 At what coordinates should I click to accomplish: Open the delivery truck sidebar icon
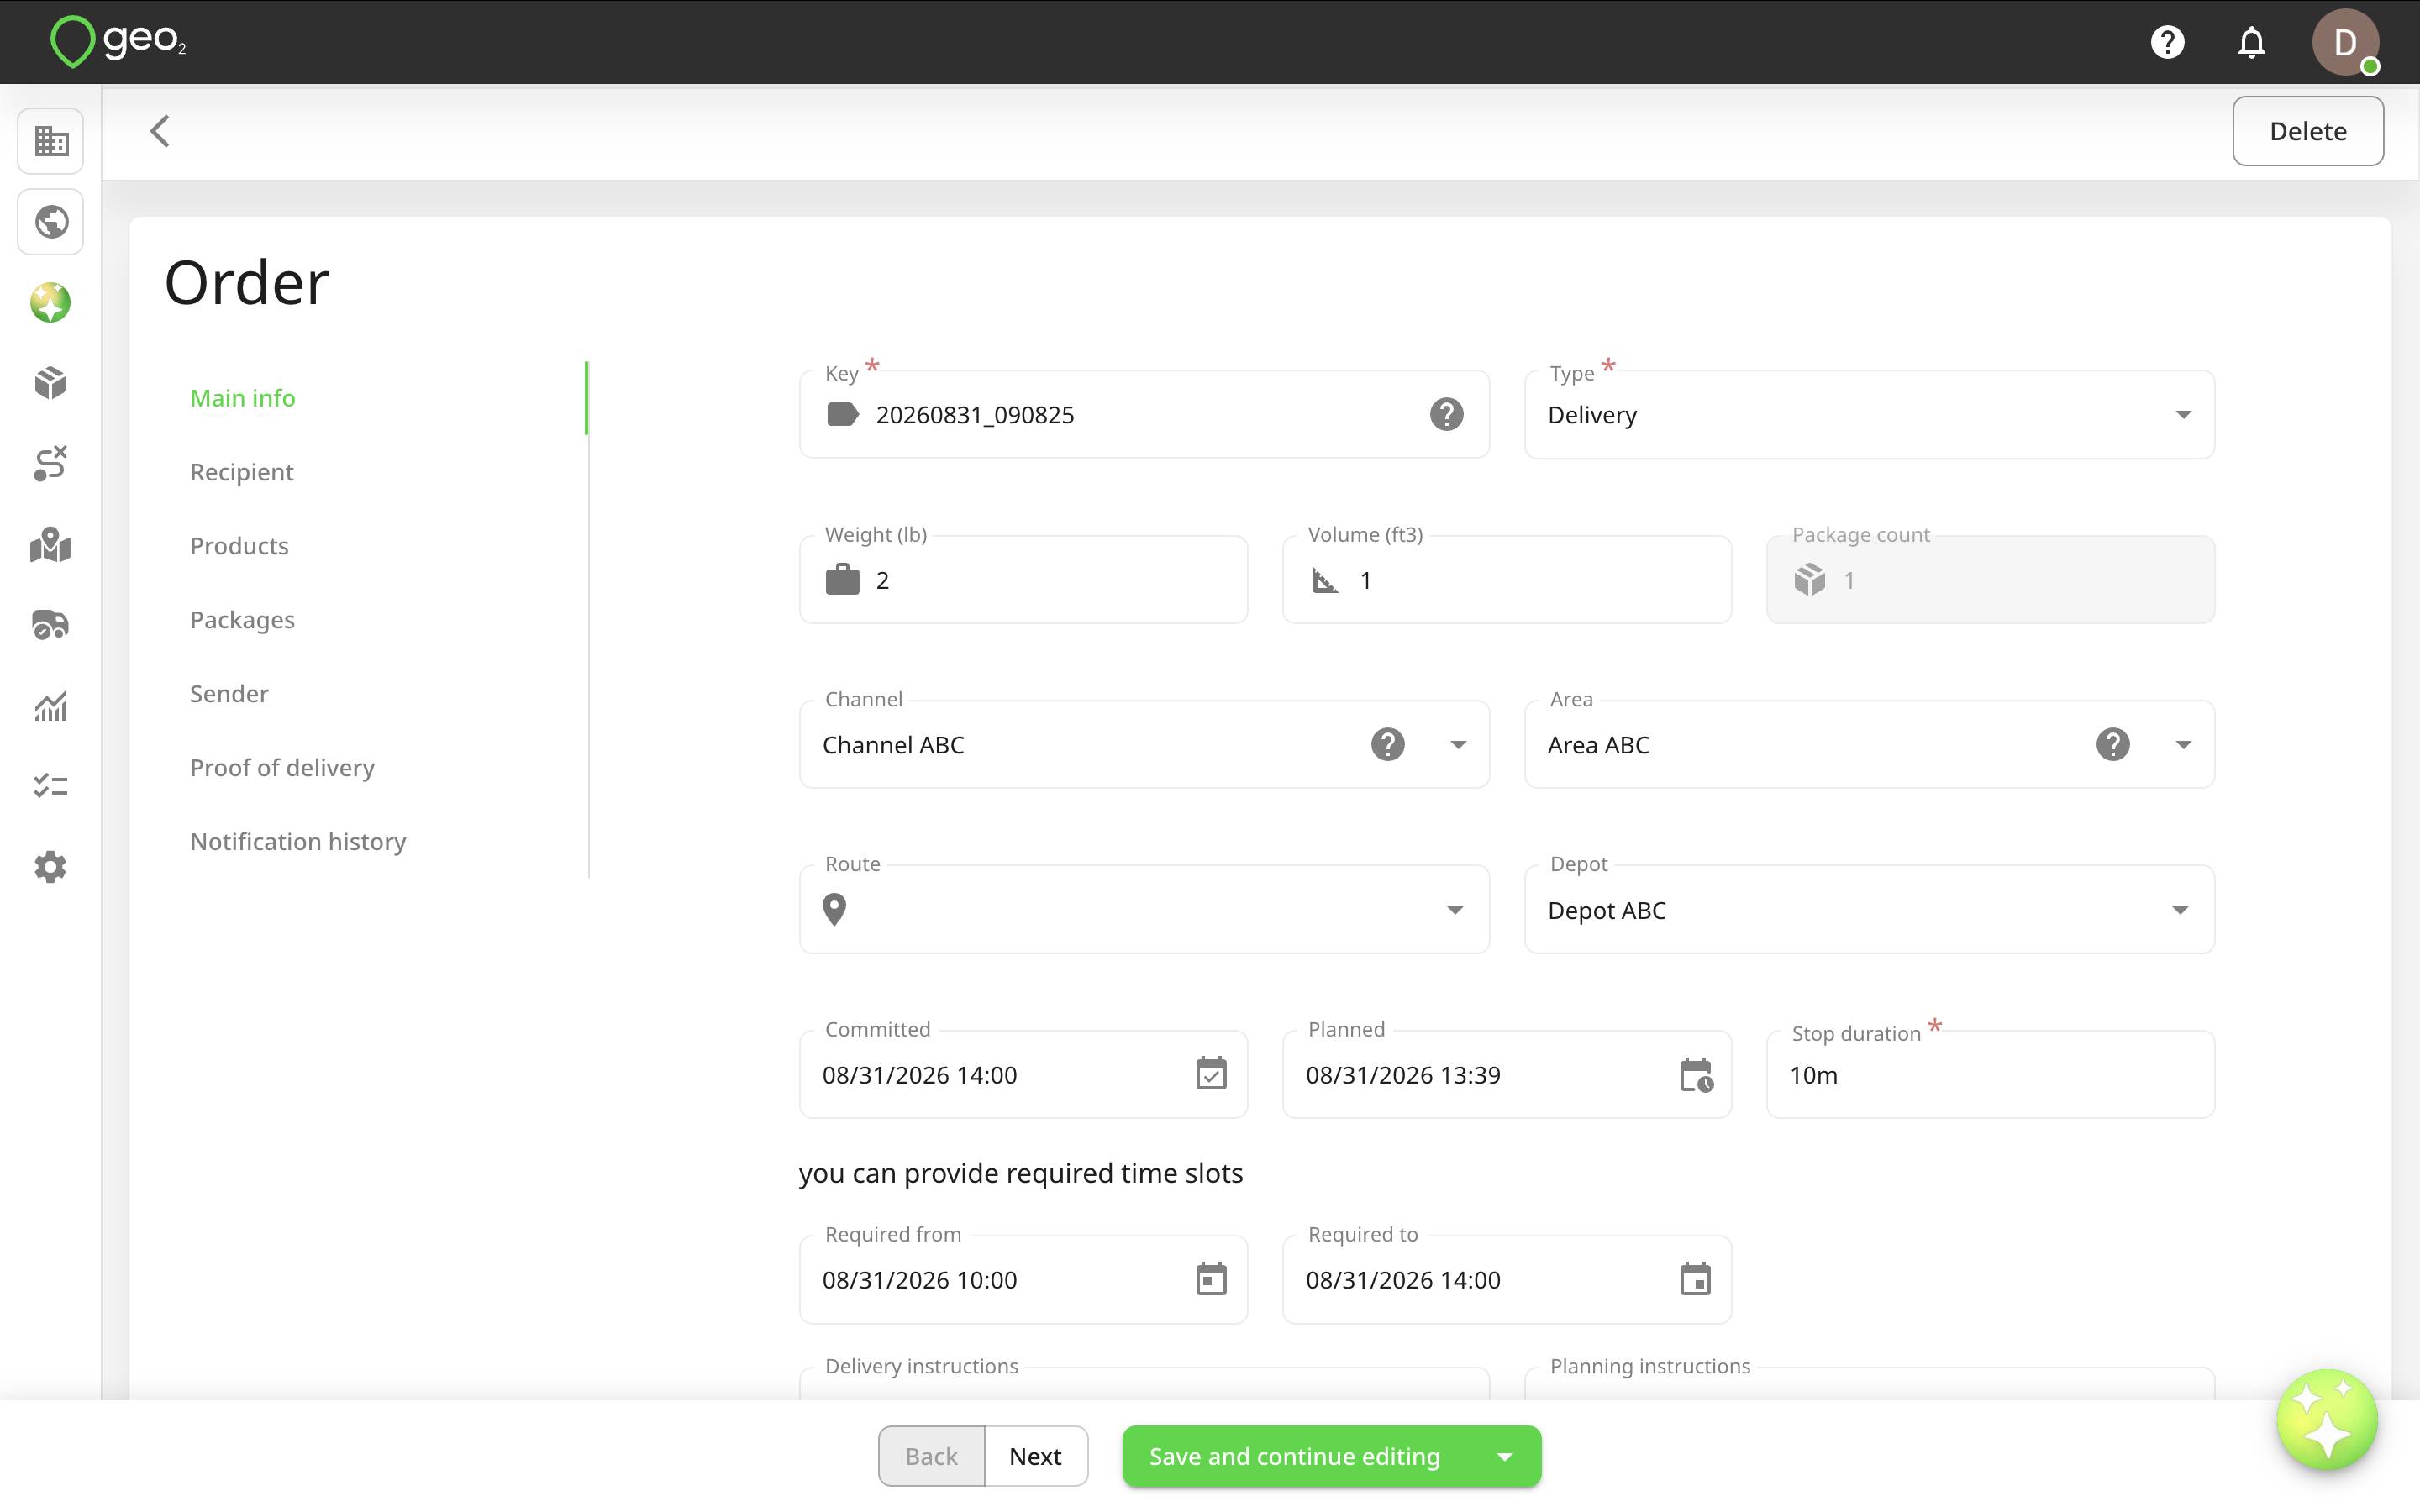click(51, 625)
